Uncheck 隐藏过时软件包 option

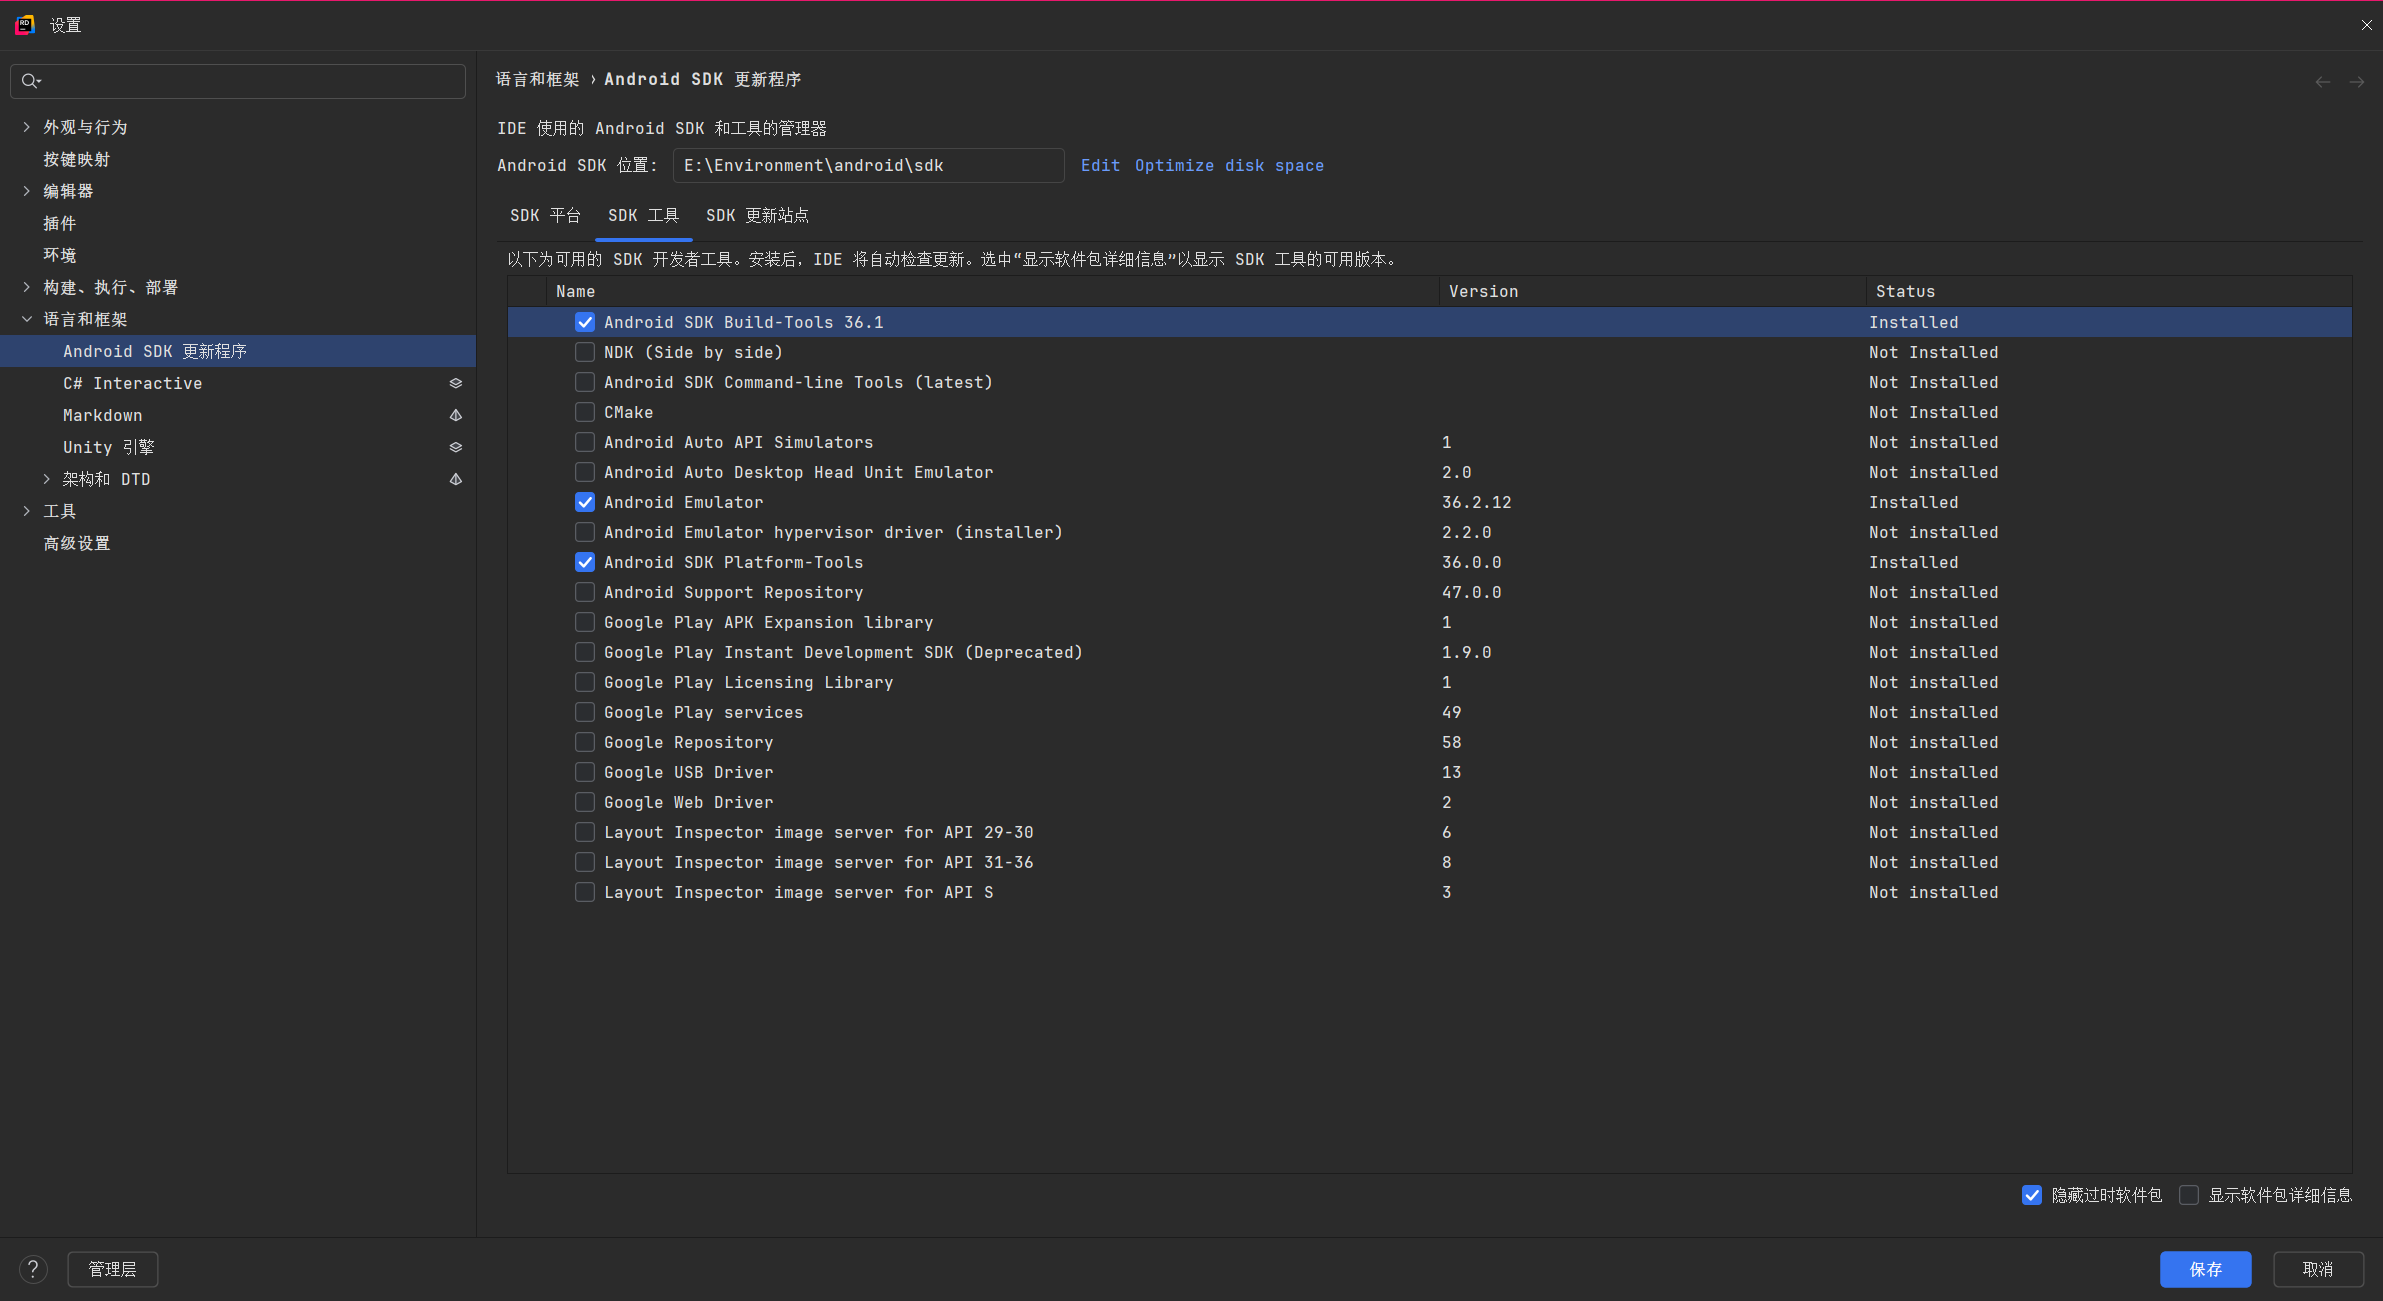[x=2032, y=1195]
